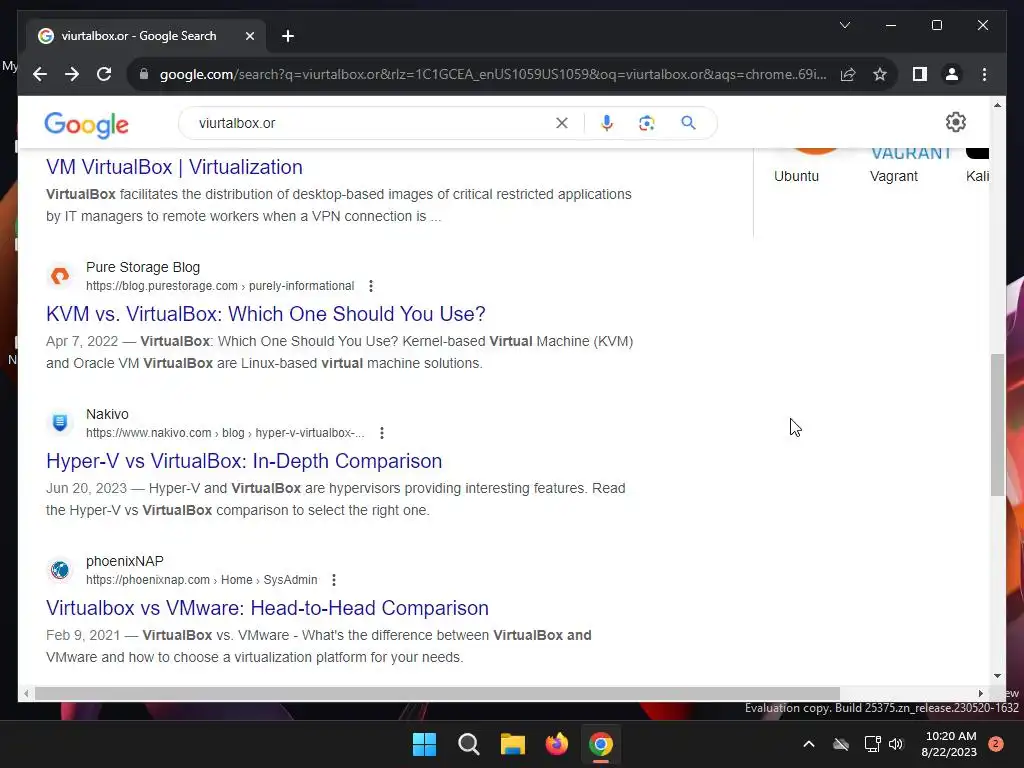This screenshot has width=1024, height=768.
Task: Open File Explorer from taskbar
Action: pyautogui.click(x=513, y=744)
